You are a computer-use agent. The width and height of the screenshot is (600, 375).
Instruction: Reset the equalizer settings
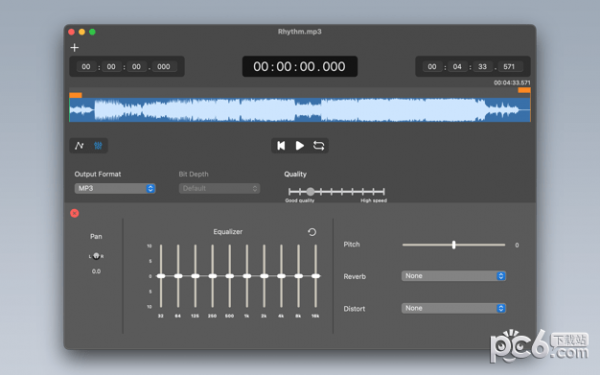pos(312,232)
